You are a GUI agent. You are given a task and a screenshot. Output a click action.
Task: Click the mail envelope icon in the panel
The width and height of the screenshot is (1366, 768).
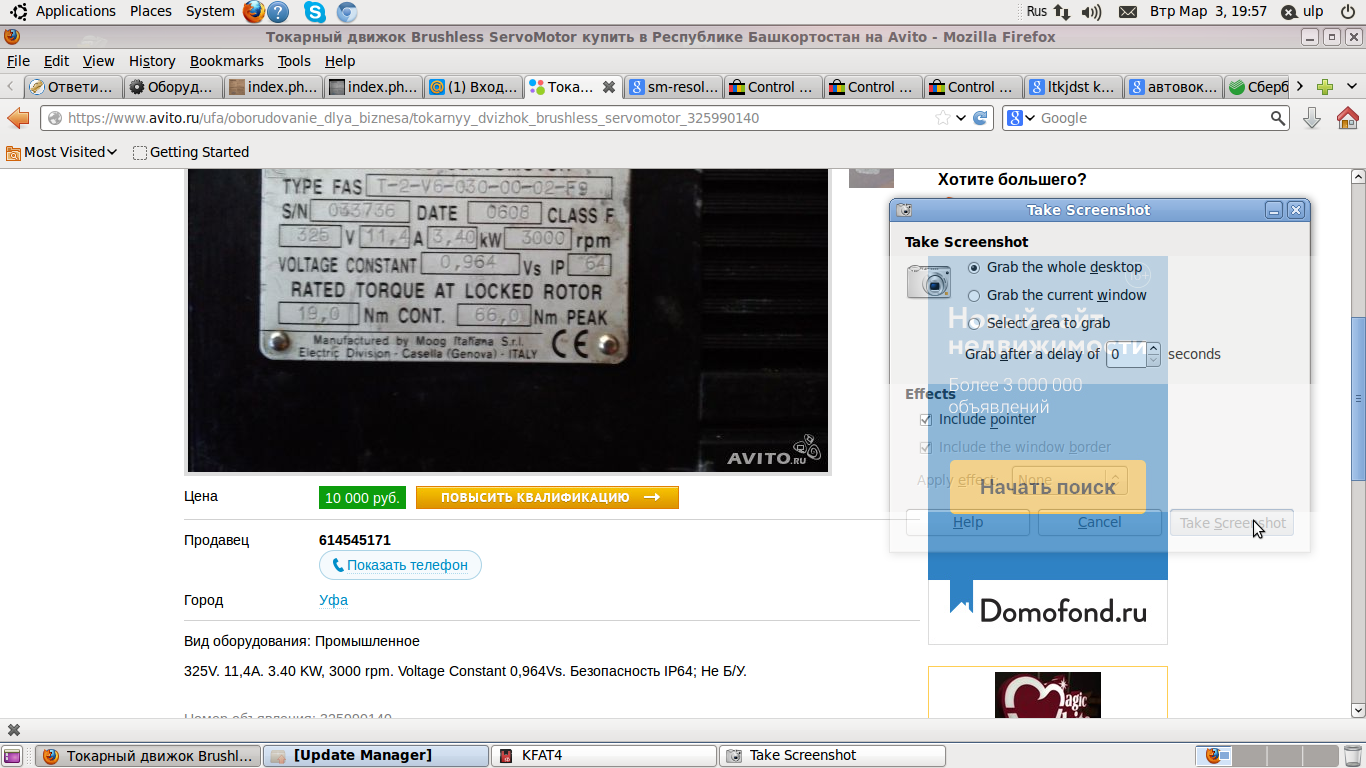[1128, 12]
